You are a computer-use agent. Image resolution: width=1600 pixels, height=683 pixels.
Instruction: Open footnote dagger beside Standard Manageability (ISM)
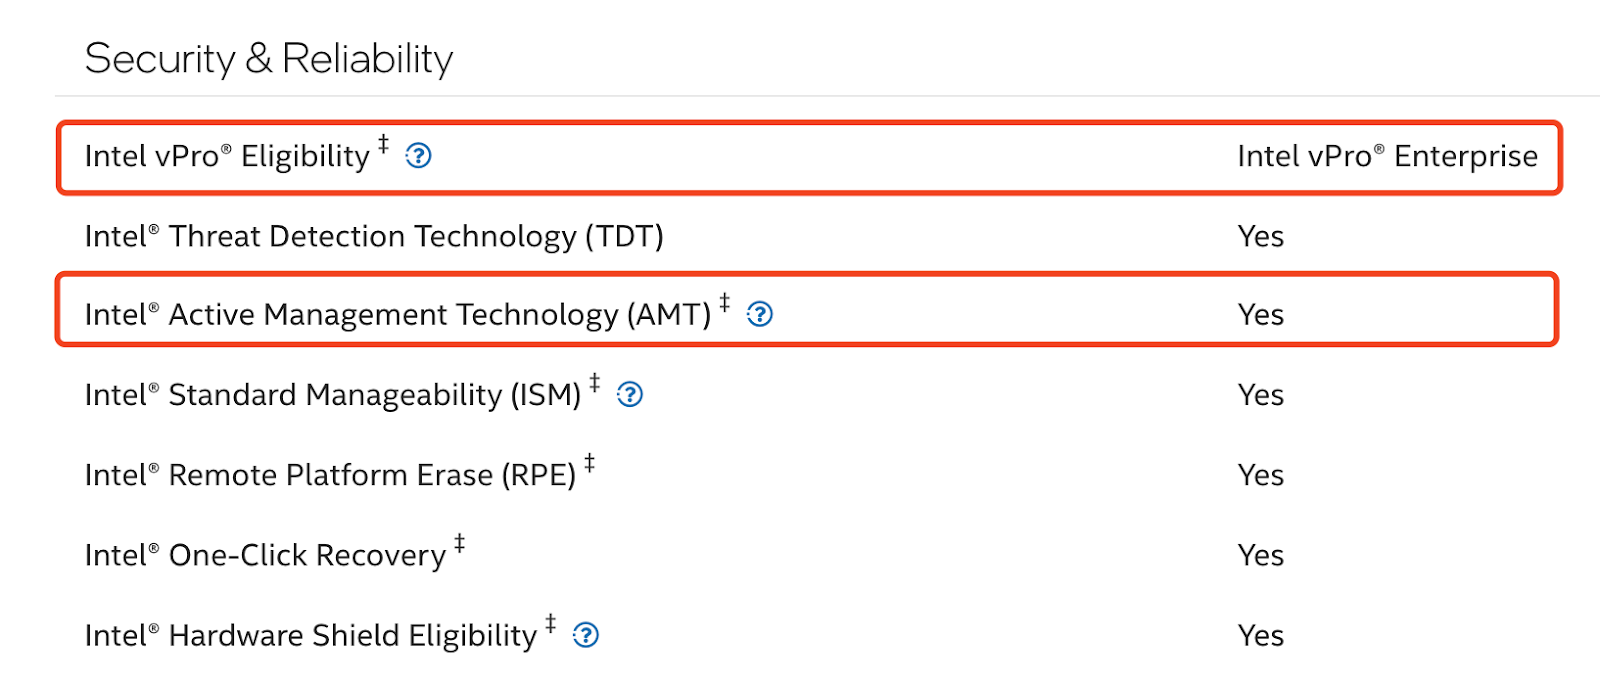[595, 383]
